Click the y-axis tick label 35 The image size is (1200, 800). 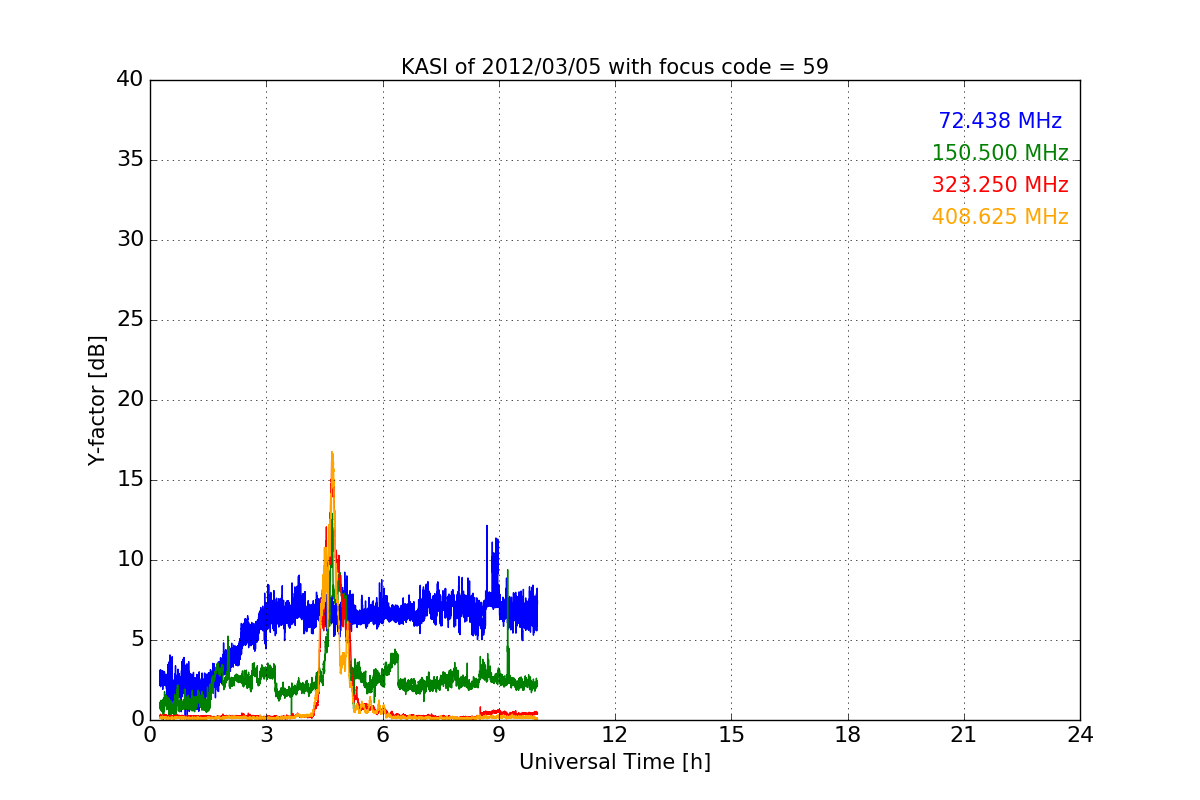pyautogui.click(x=130, y=160)
